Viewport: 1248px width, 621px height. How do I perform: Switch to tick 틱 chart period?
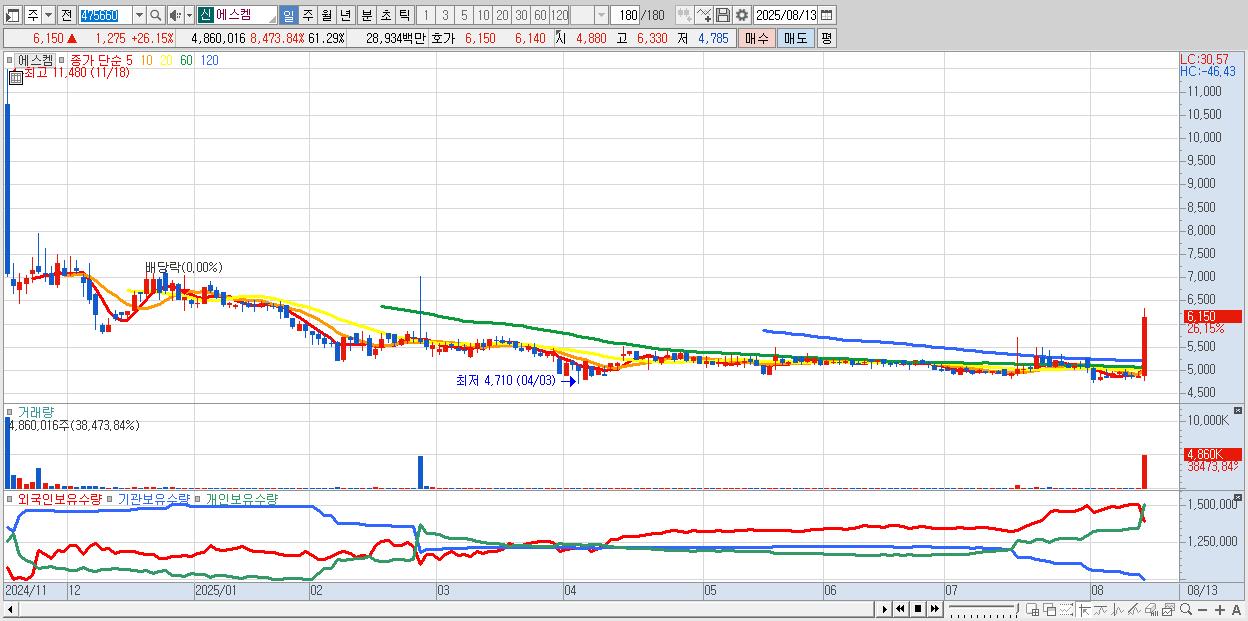point(404,15)
